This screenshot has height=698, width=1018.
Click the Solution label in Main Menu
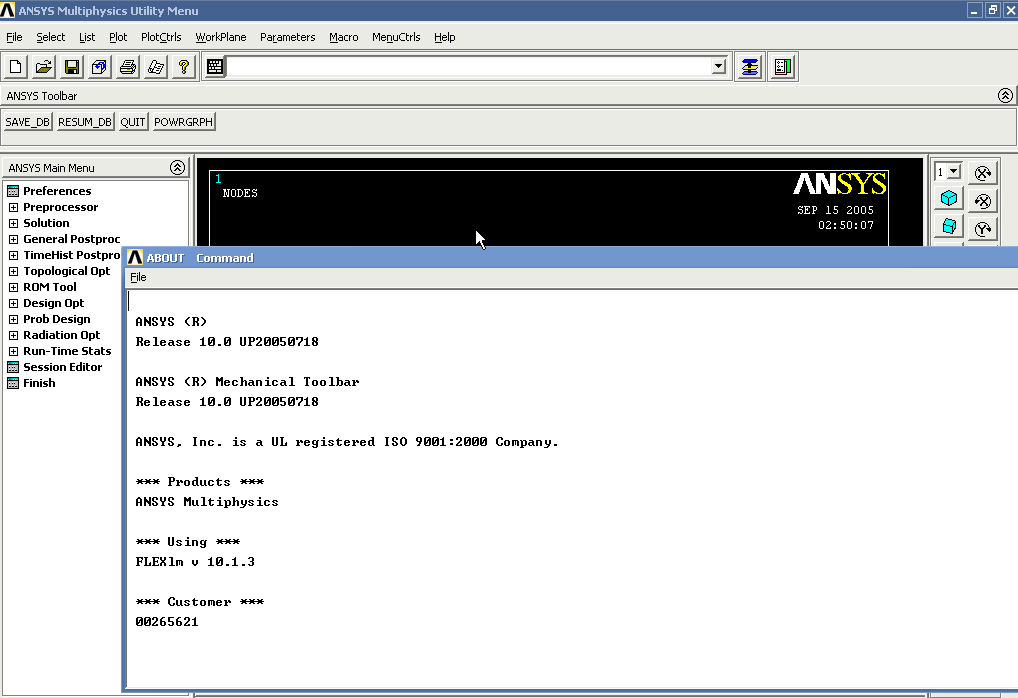[x=46, y=223]
